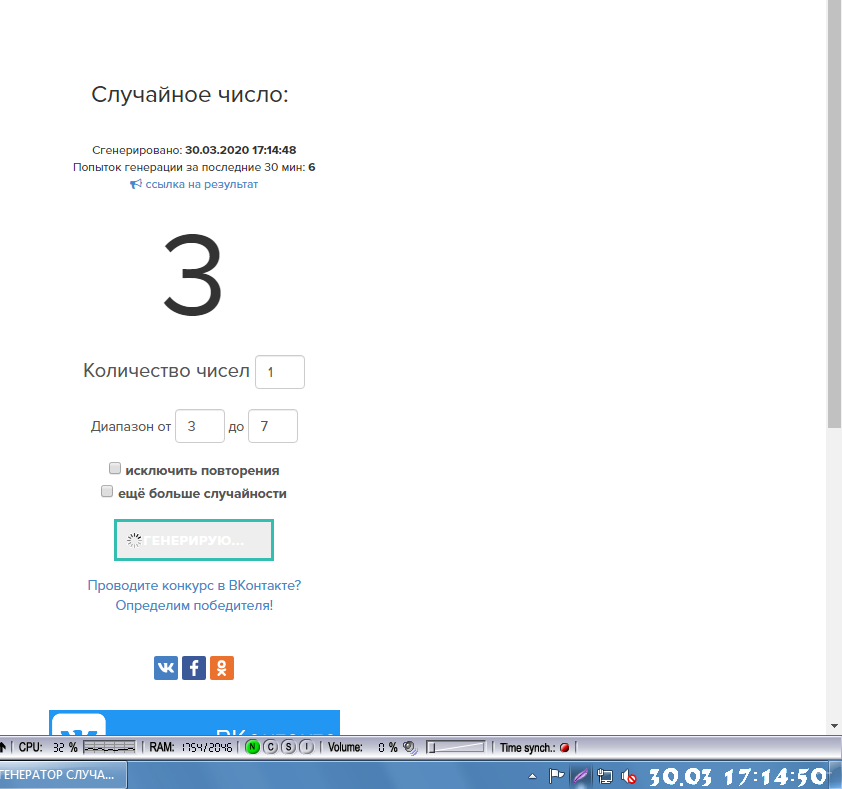Click the taskbar clock showing 17:14:50
The height and width of the screenshot is (789, 842).
738,777
